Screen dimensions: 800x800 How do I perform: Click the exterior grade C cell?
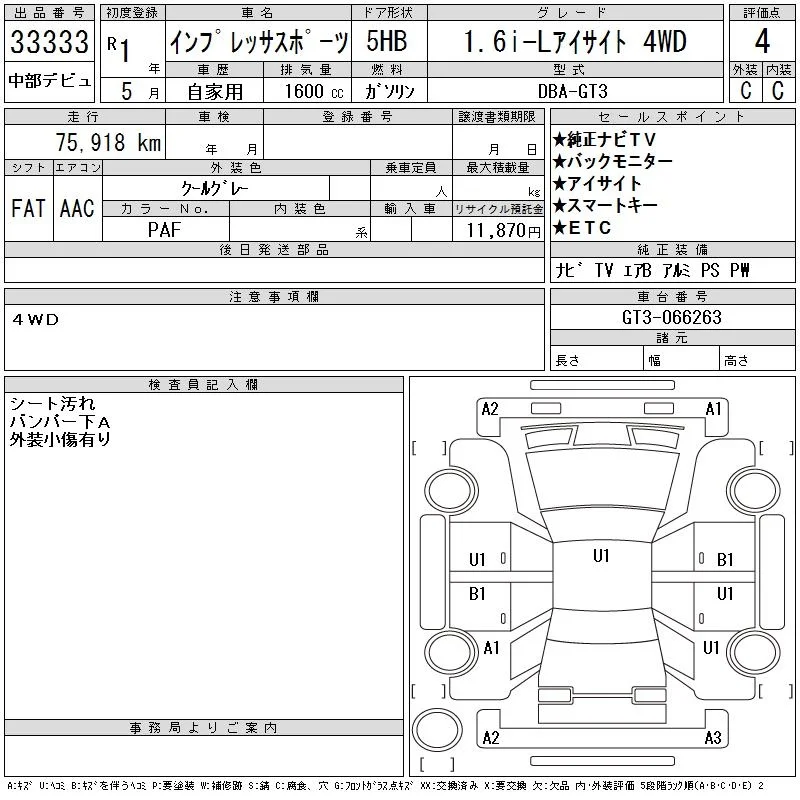point(746,90)
